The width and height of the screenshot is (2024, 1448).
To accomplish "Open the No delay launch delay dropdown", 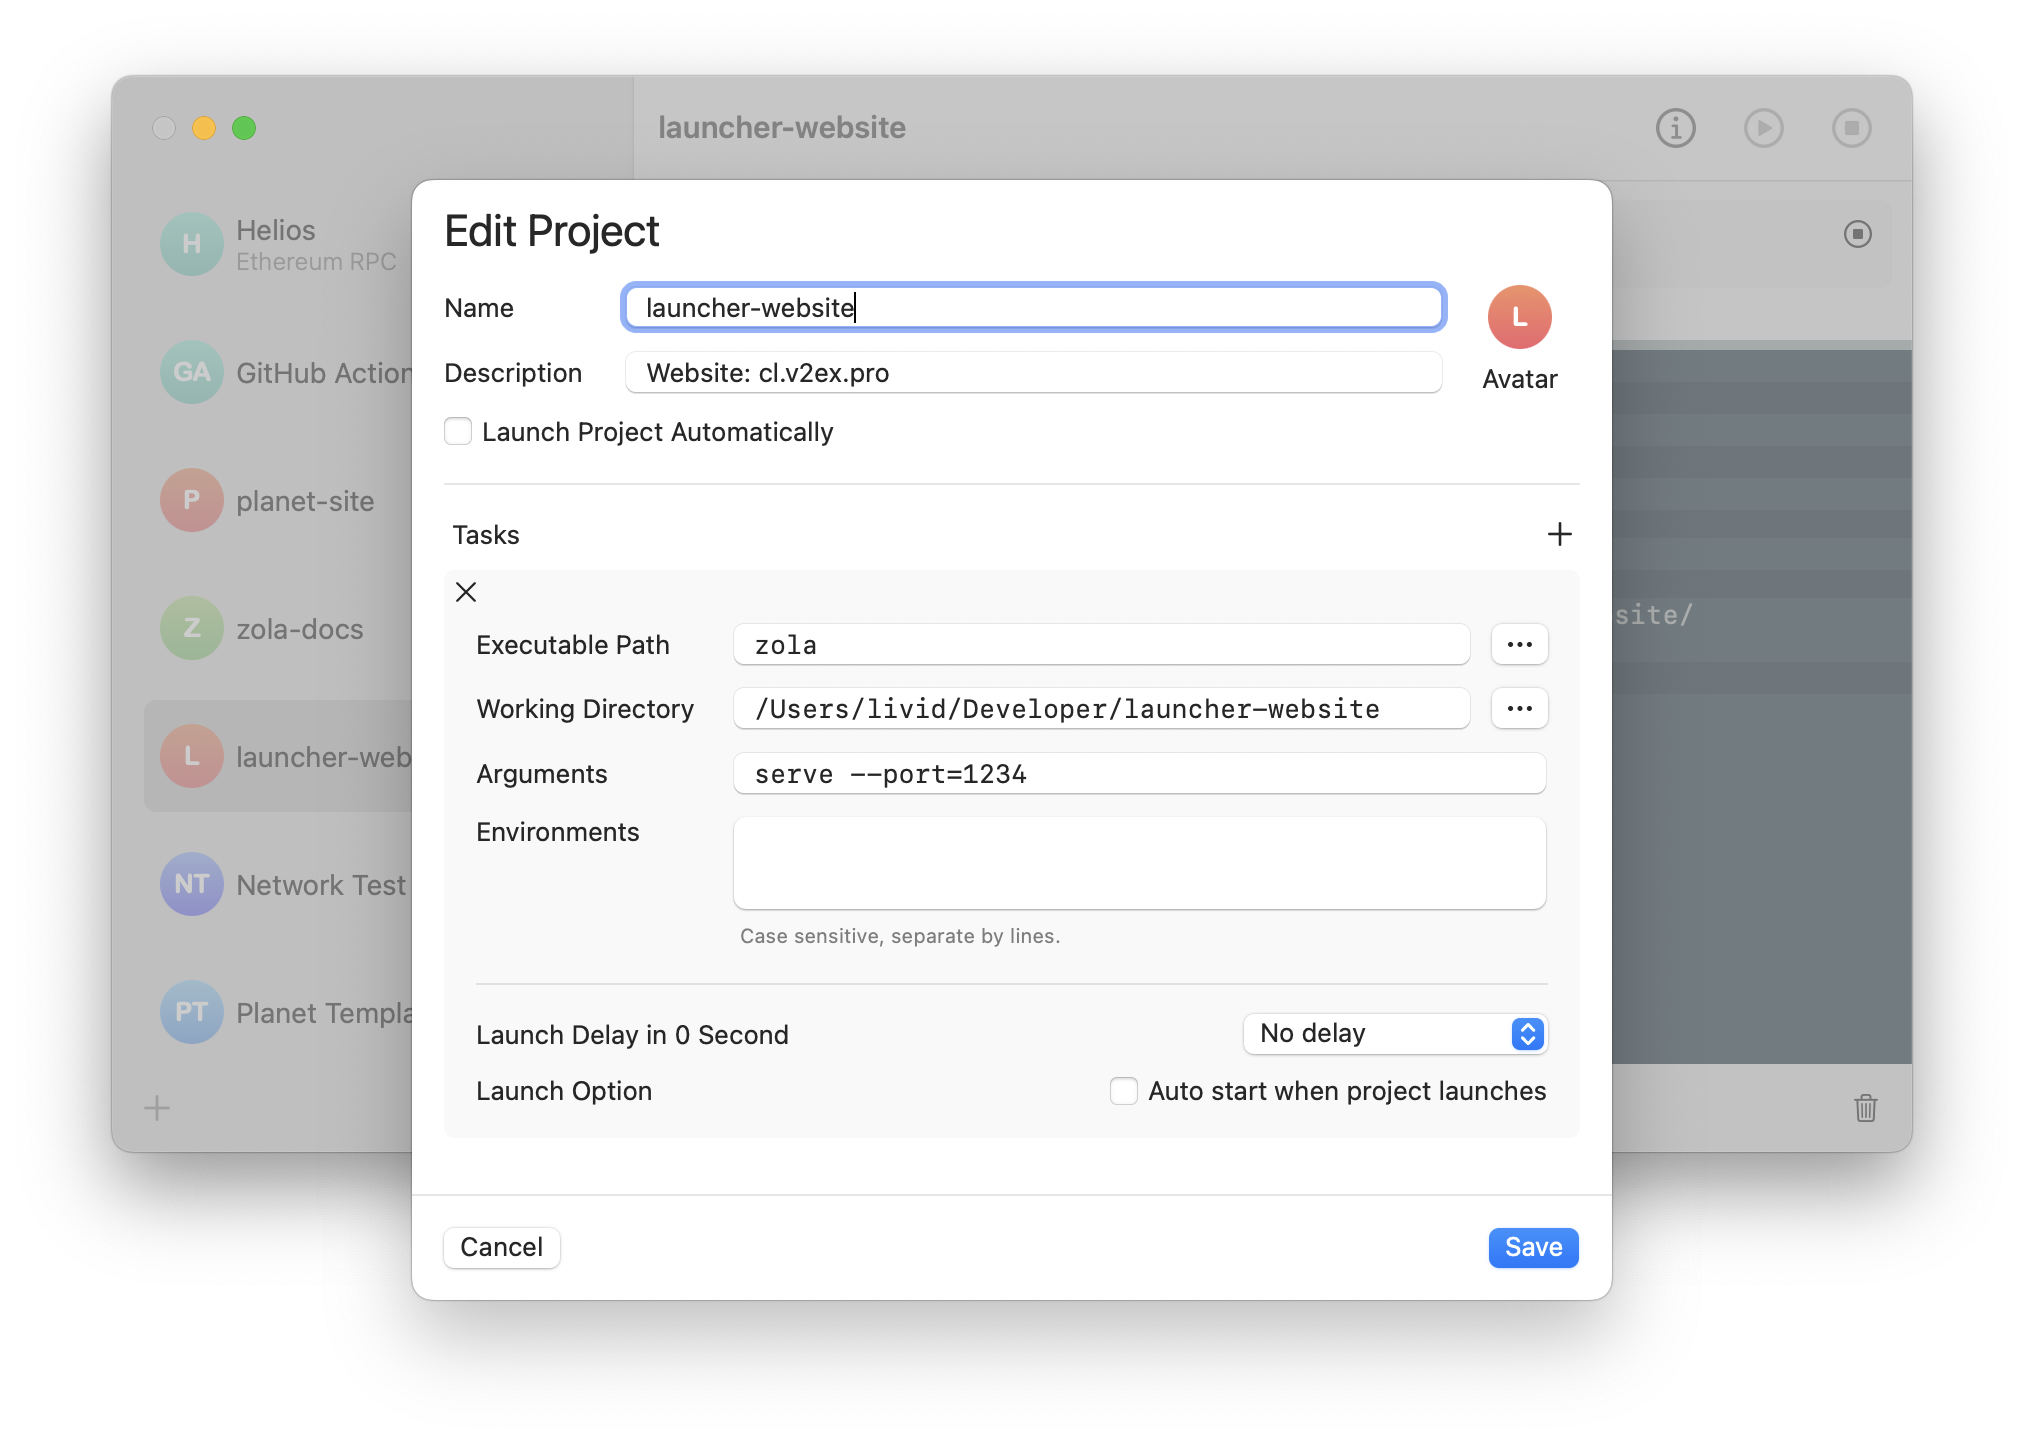I will 1394,1034.
